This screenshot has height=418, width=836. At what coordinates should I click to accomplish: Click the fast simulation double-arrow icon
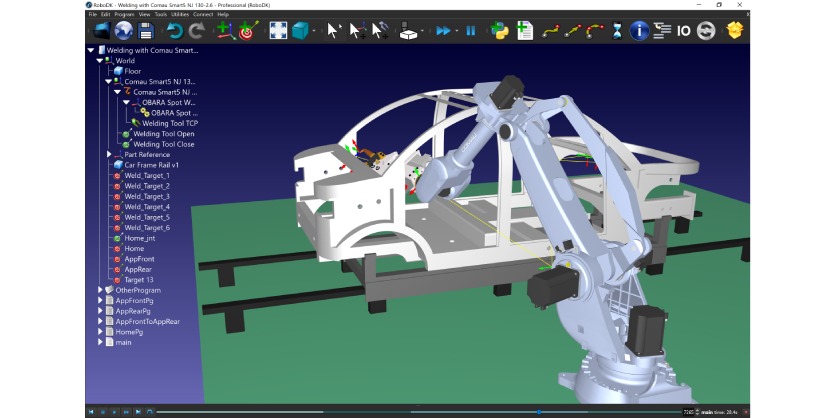(x=442, y=31)
